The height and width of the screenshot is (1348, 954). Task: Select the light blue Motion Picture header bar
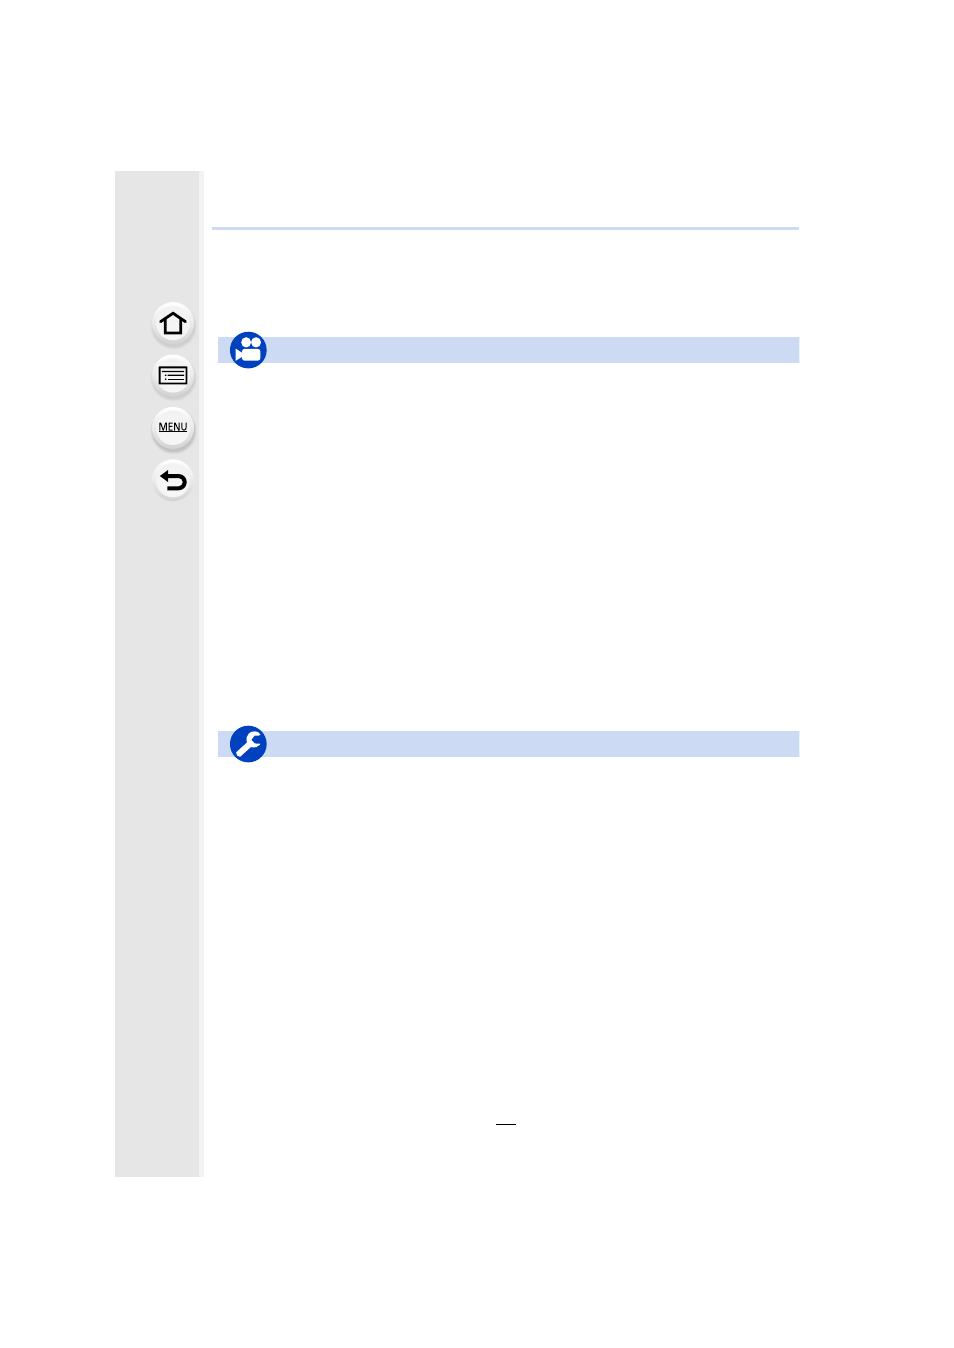coord(508,350)
